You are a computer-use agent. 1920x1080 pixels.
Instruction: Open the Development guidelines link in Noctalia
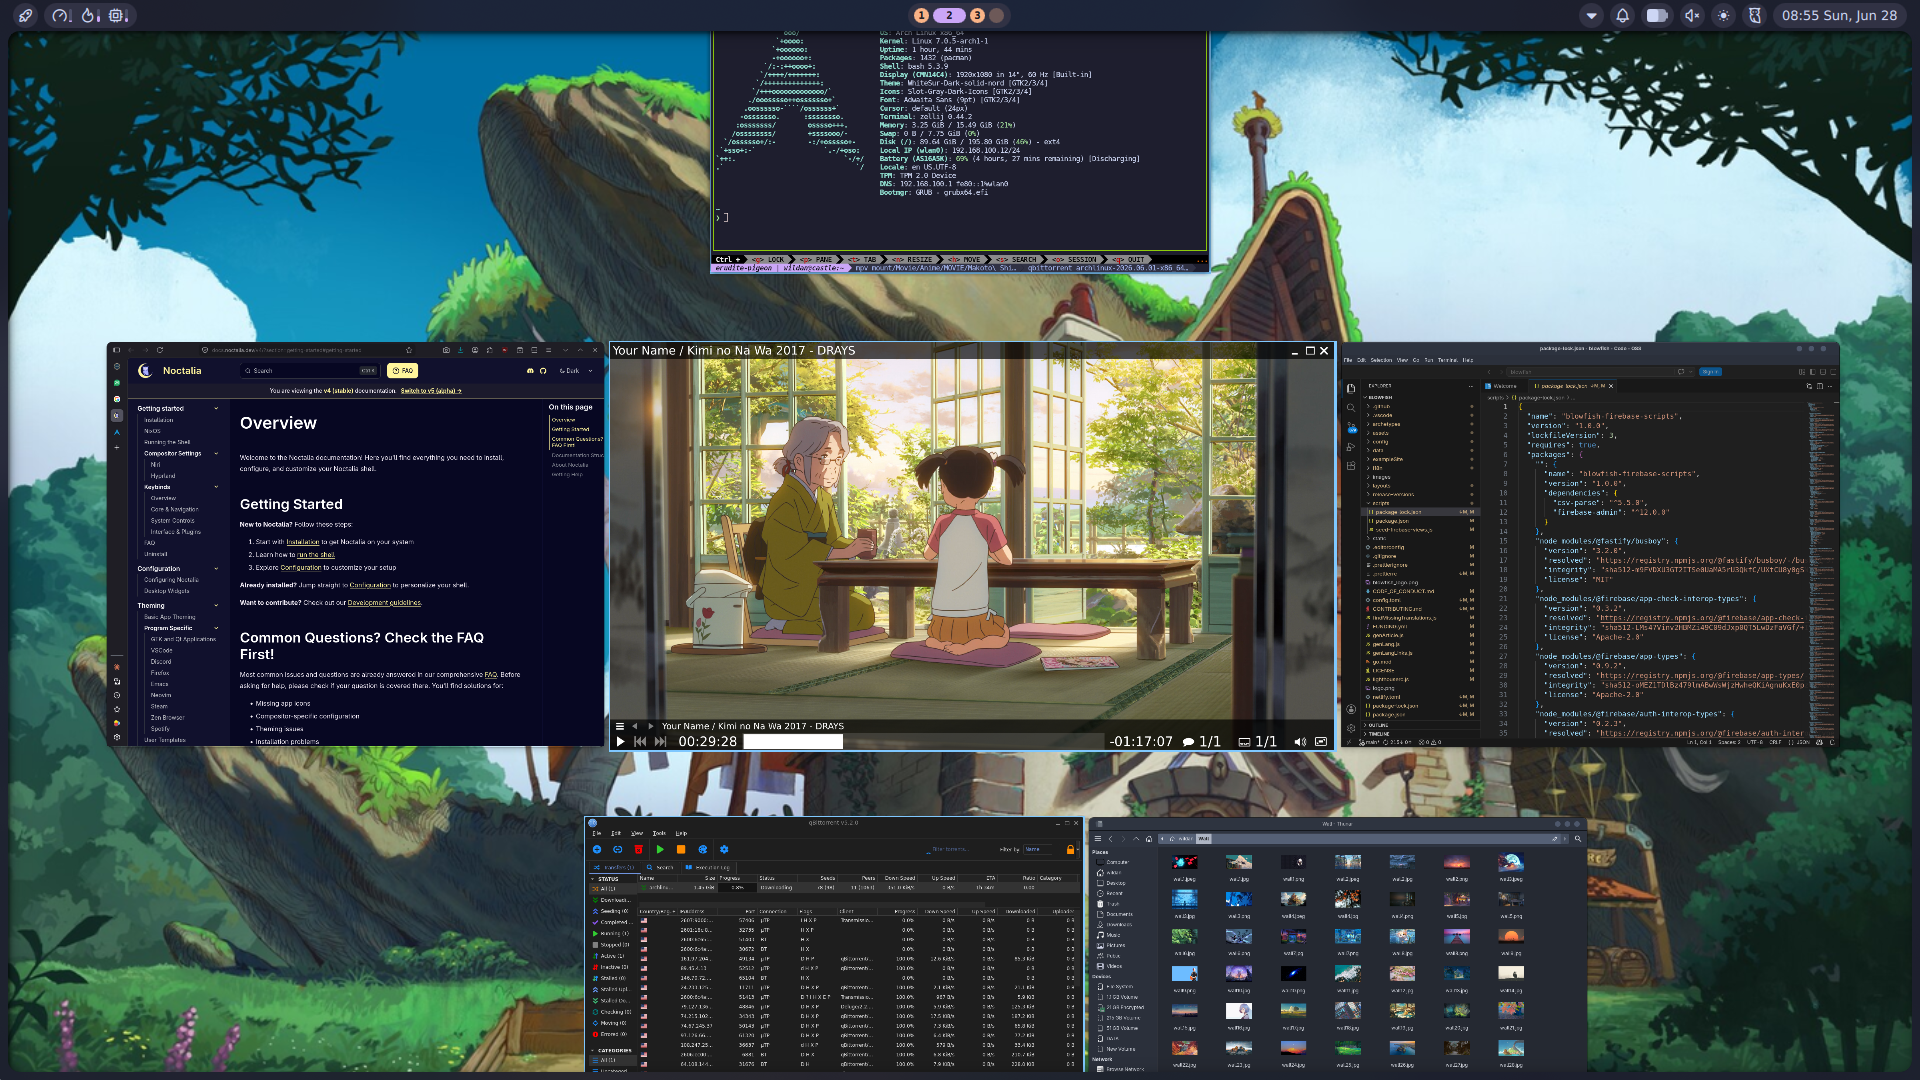tap(384, 602)
